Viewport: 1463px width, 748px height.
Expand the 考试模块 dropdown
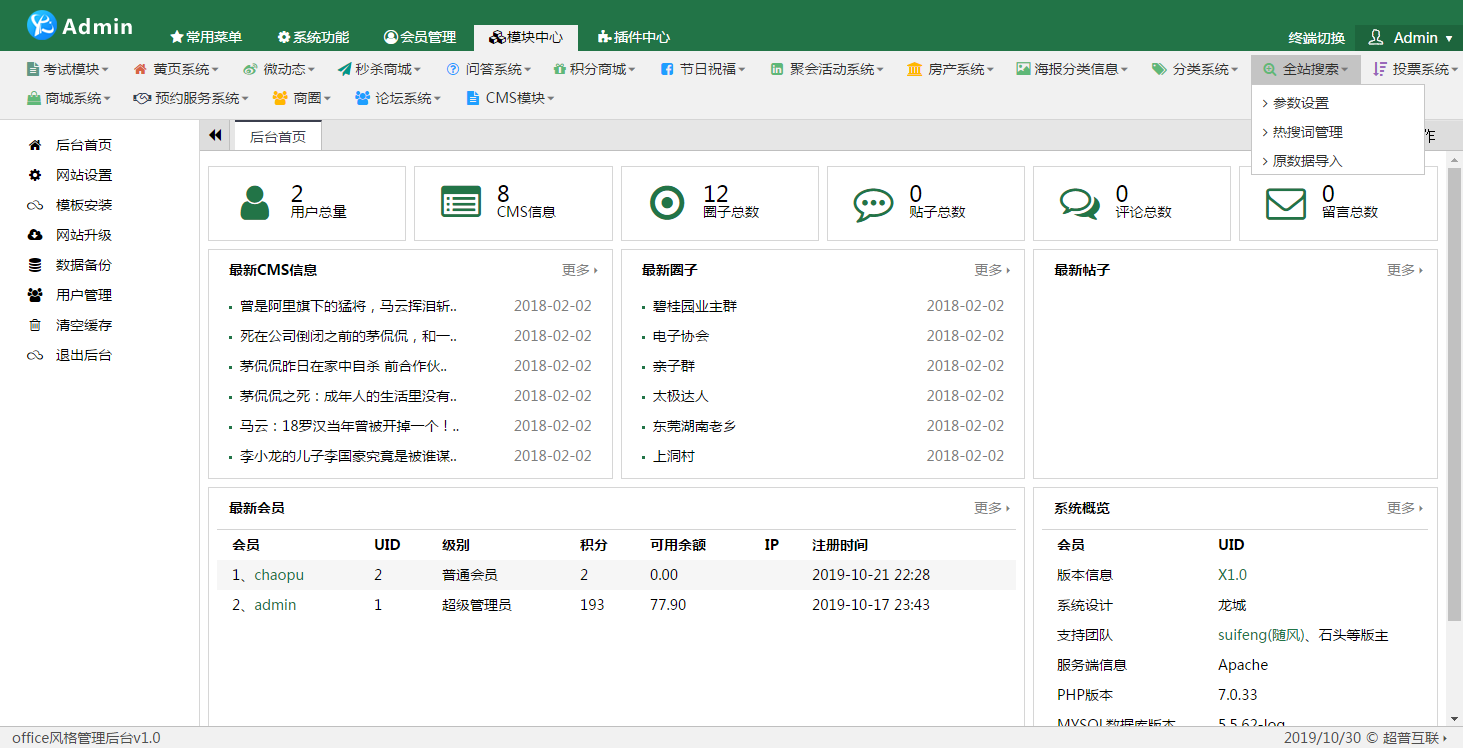(67, 69)
